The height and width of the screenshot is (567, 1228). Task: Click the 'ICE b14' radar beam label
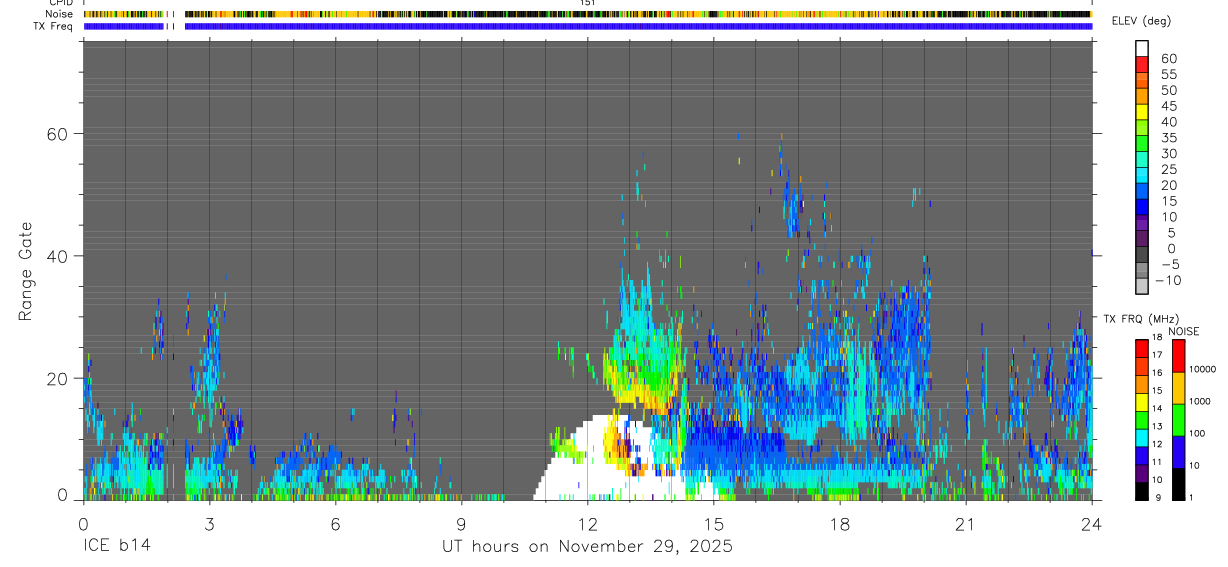tap(117, 546)
